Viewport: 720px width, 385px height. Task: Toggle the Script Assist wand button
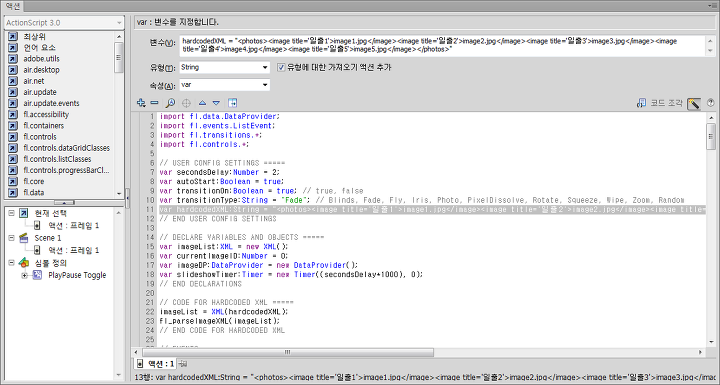tap(694, 103)
